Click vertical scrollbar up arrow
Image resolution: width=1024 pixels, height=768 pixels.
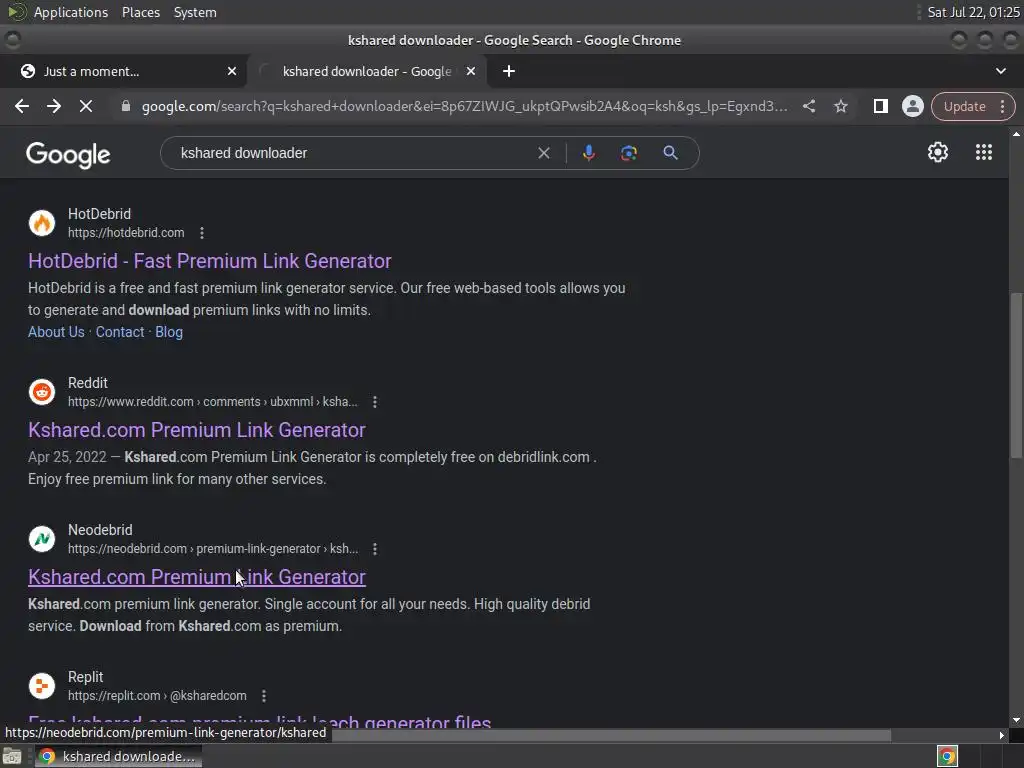pos(1016,134)
